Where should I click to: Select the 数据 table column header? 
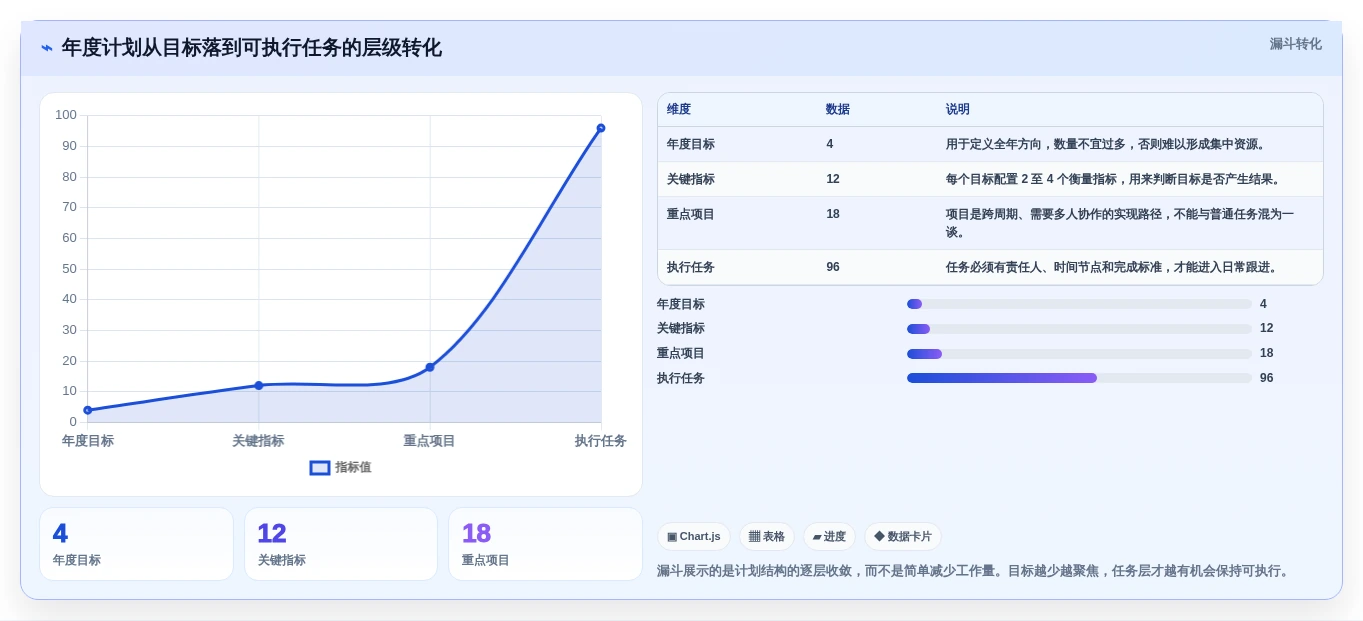838,109
